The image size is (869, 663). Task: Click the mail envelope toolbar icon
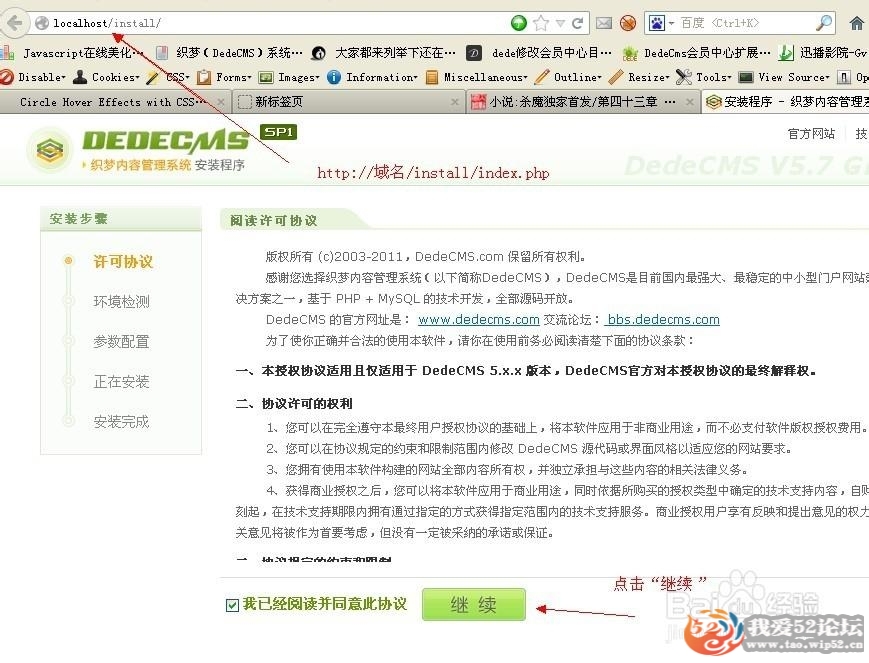pos(604,23)
